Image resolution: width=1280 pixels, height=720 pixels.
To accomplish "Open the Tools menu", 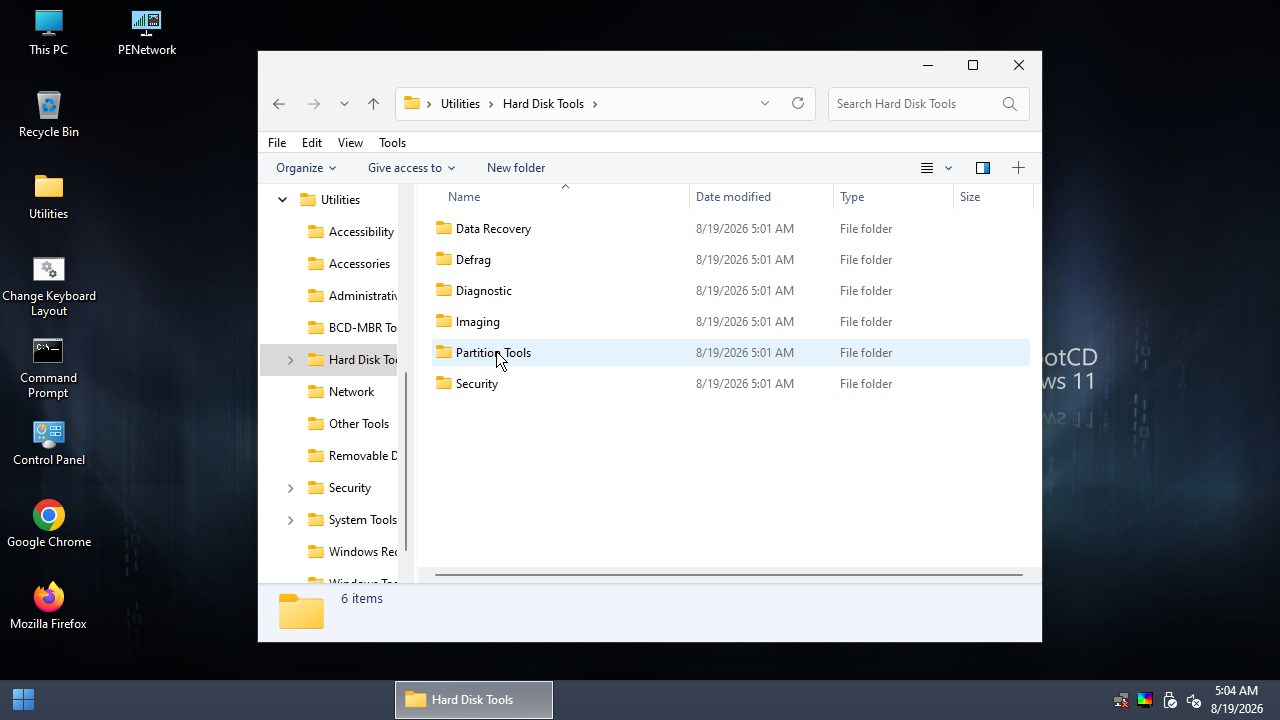I will (392, 143).
